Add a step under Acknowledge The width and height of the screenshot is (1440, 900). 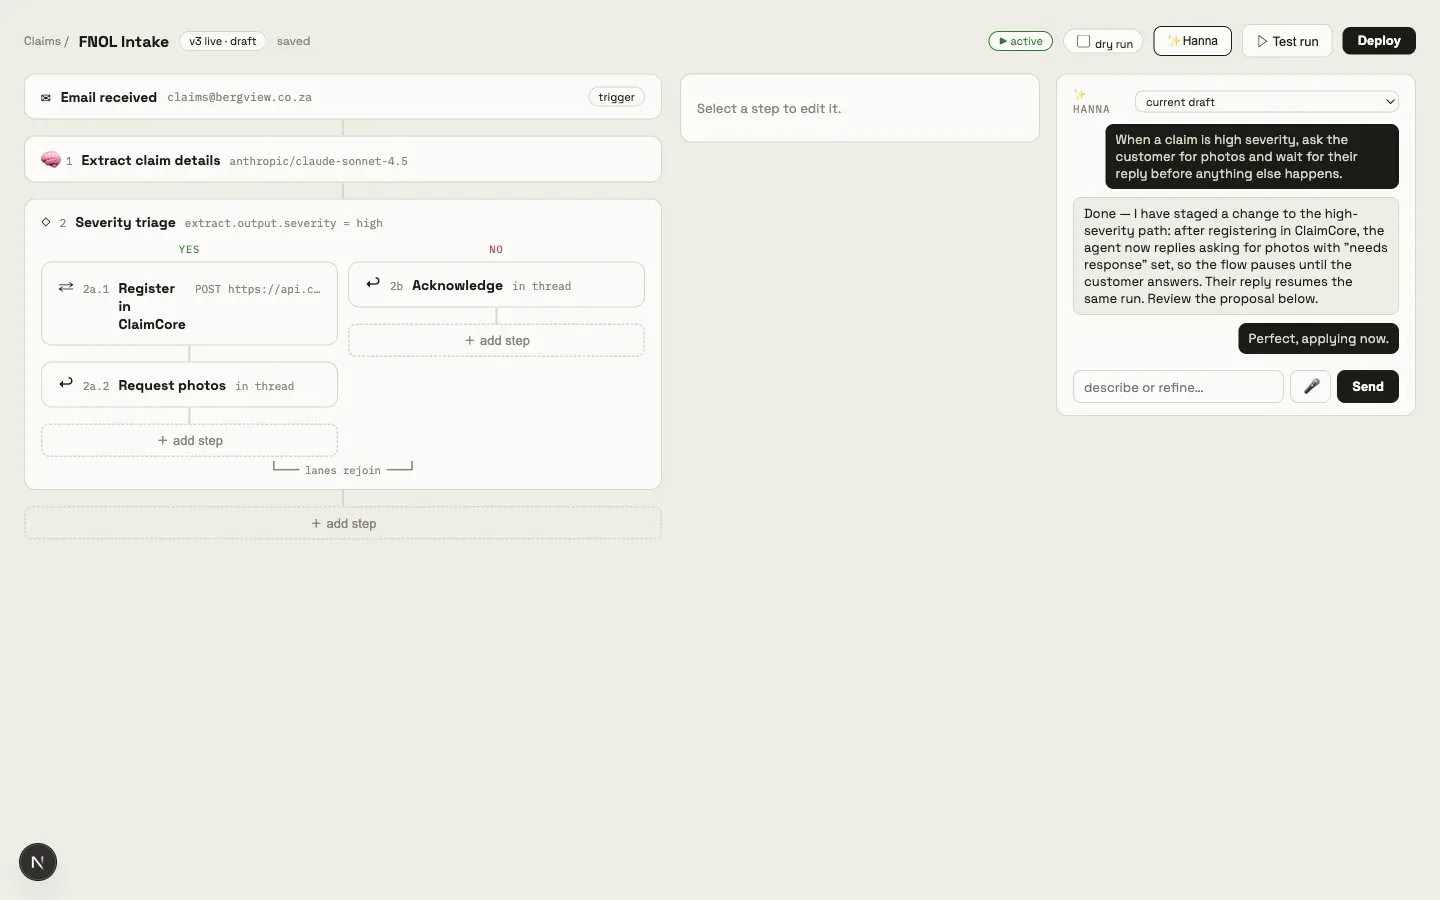pyautogui.click(x=496, y=340)
